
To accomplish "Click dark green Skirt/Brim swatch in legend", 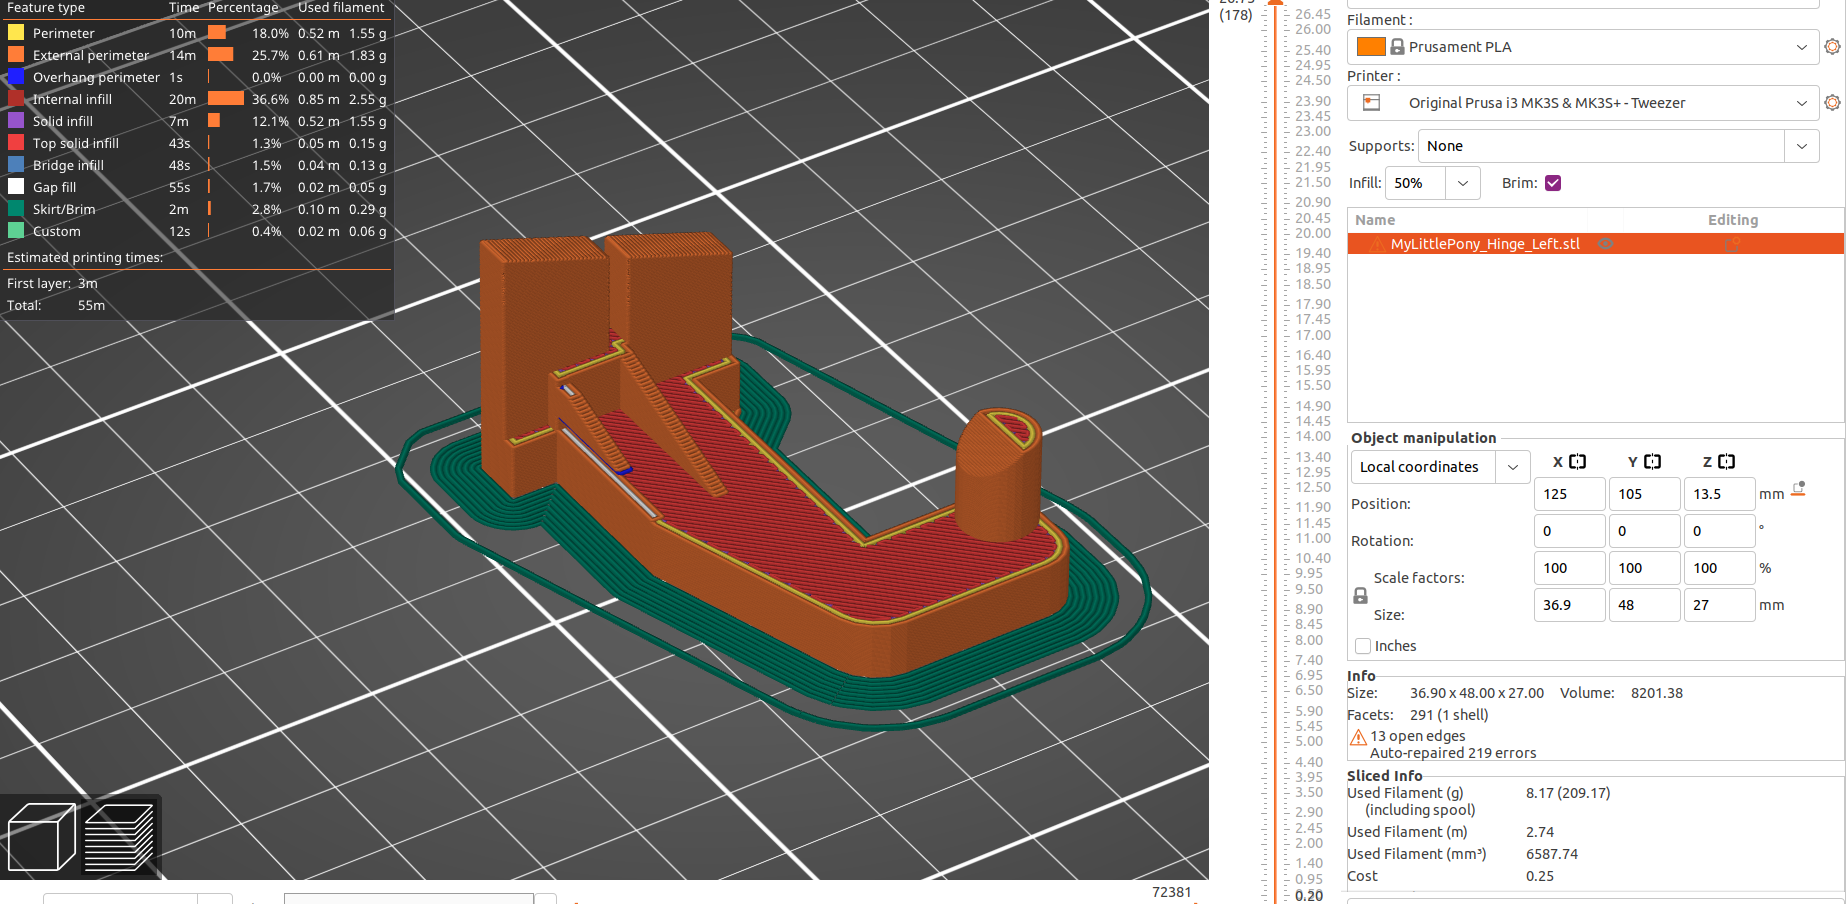I will click(x=16, y=209).
